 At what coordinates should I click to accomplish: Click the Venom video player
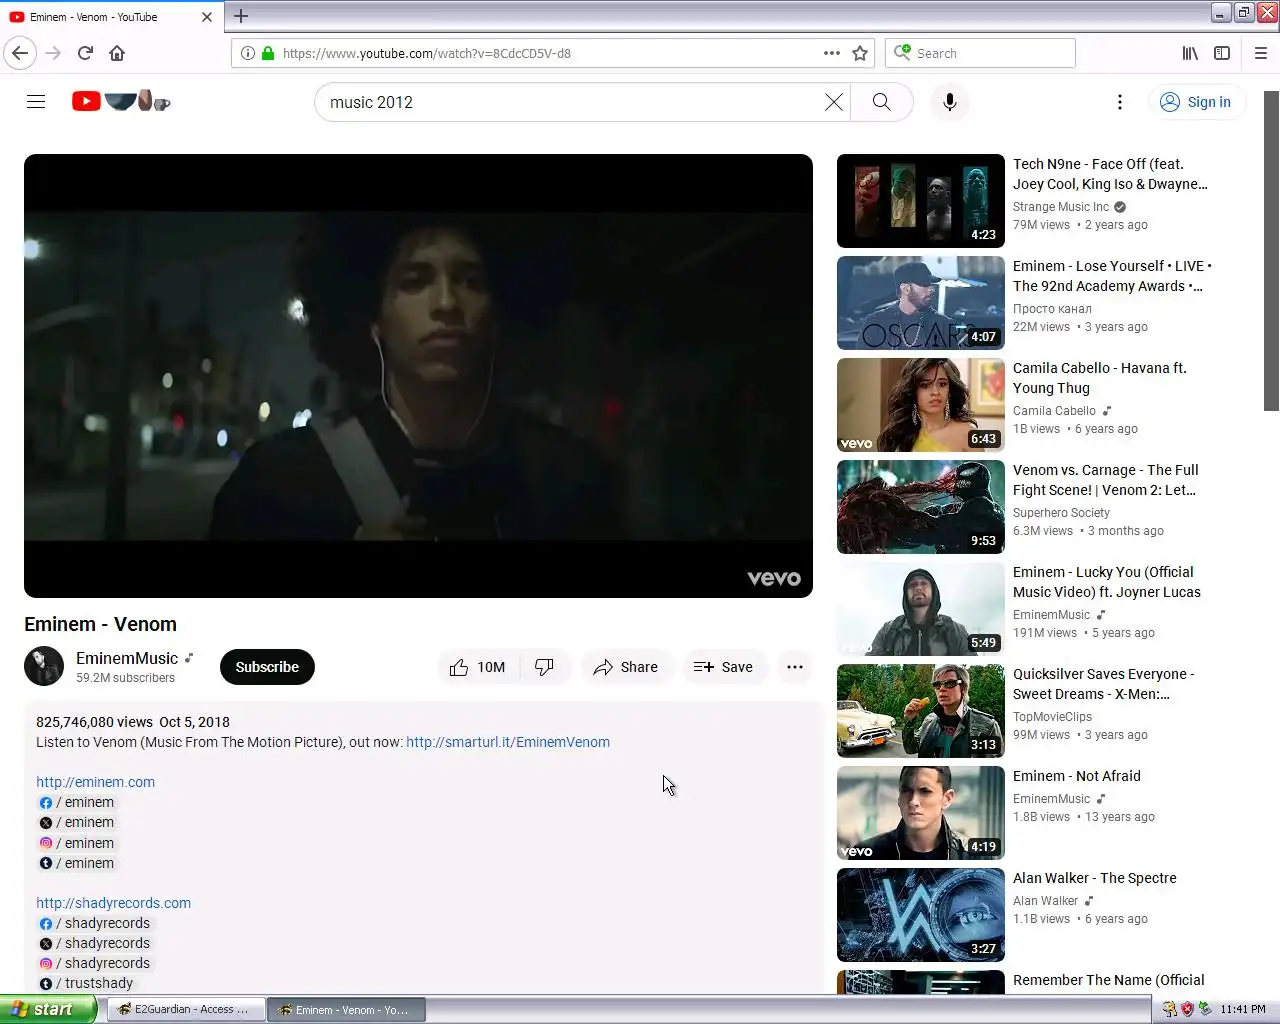pyautogui.click(x=418, y=376)
